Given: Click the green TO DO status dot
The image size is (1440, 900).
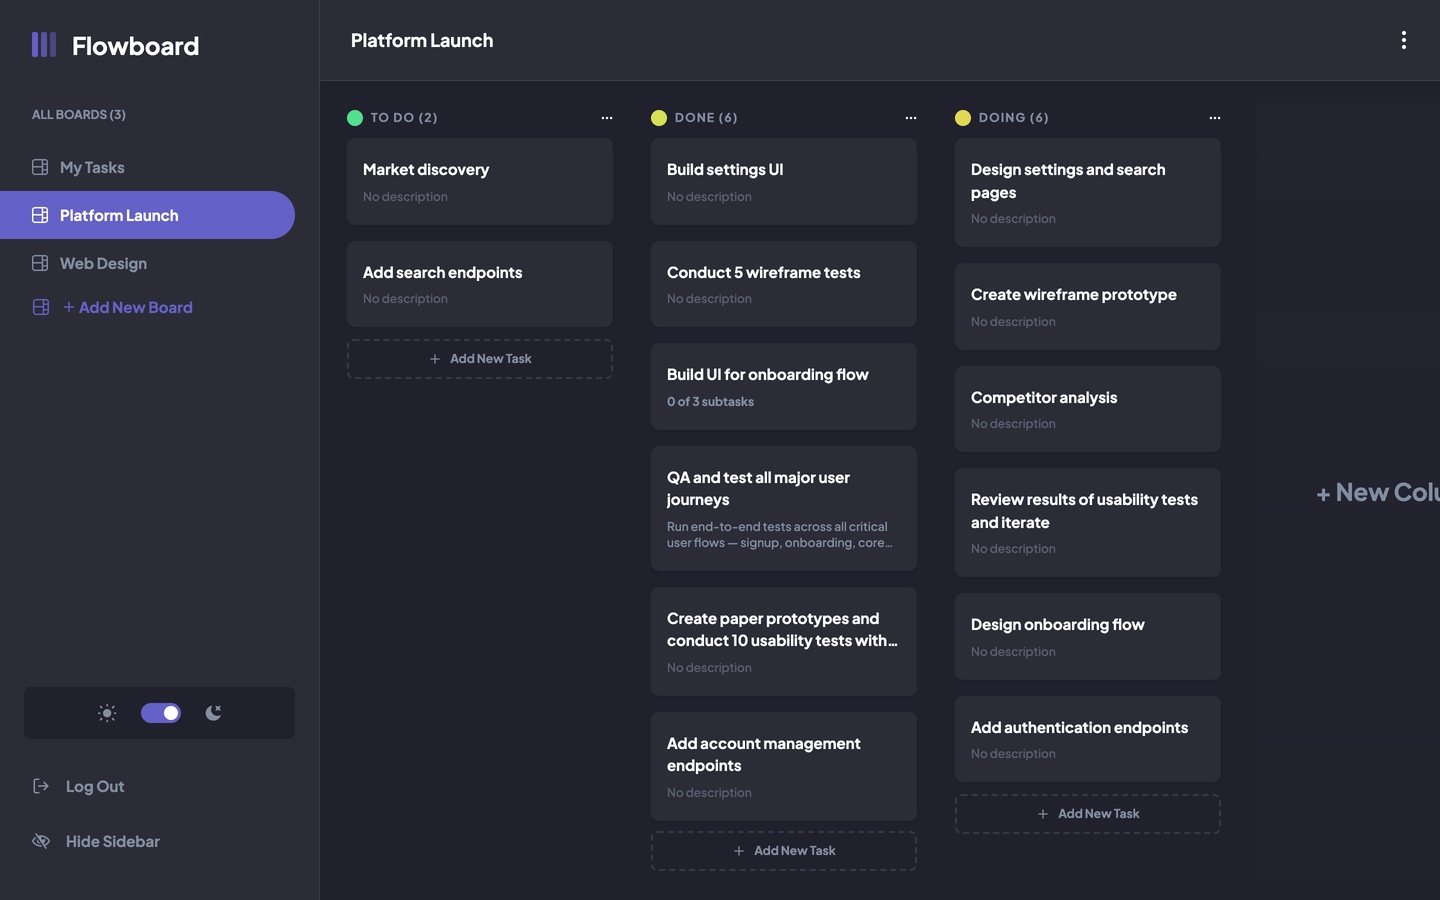Looking at the screenshot, I should point(355,118).
